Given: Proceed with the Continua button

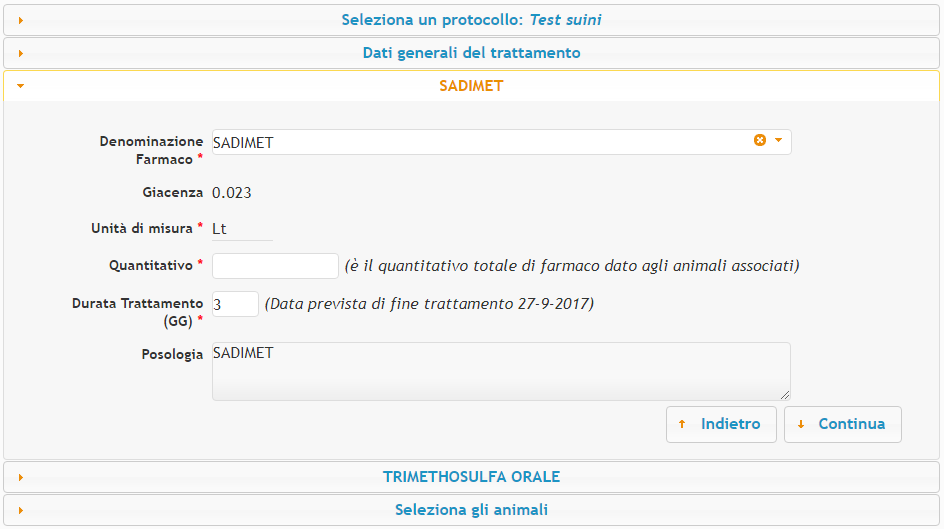Looking at the screenshot, I should point(843,424).
